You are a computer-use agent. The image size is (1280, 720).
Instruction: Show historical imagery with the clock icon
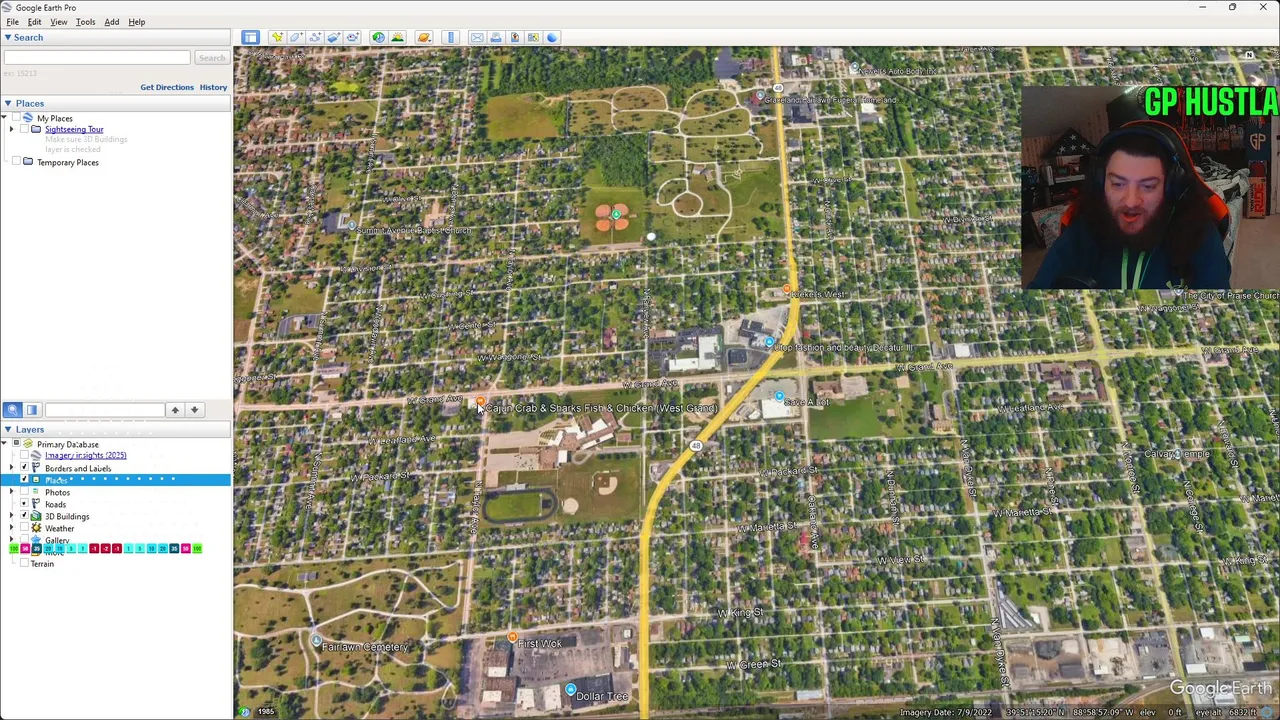(378, 37)
